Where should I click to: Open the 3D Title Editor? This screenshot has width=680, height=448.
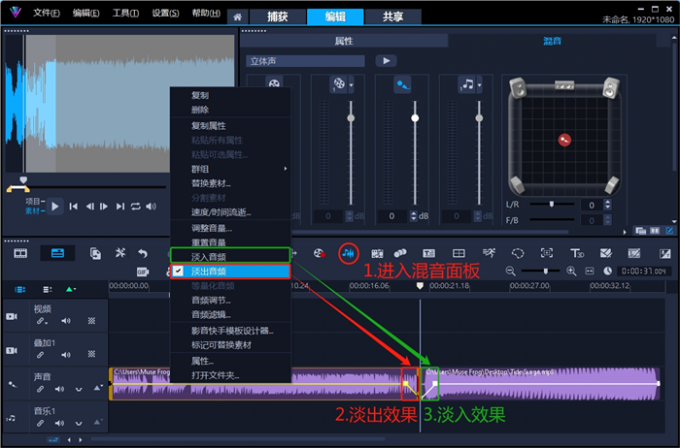[576, 253]
